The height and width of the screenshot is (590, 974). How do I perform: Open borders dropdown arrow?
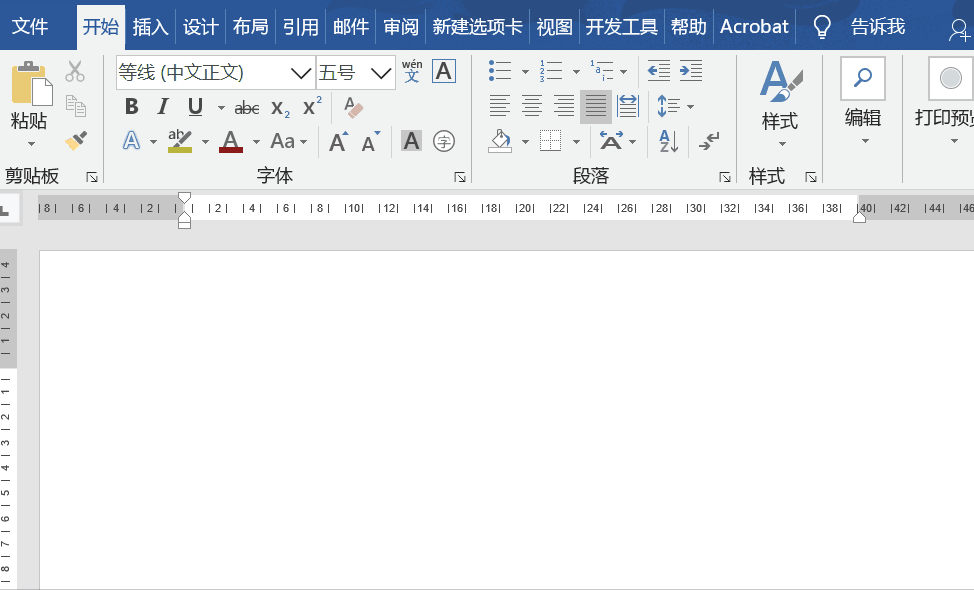(x=576, y=142)
